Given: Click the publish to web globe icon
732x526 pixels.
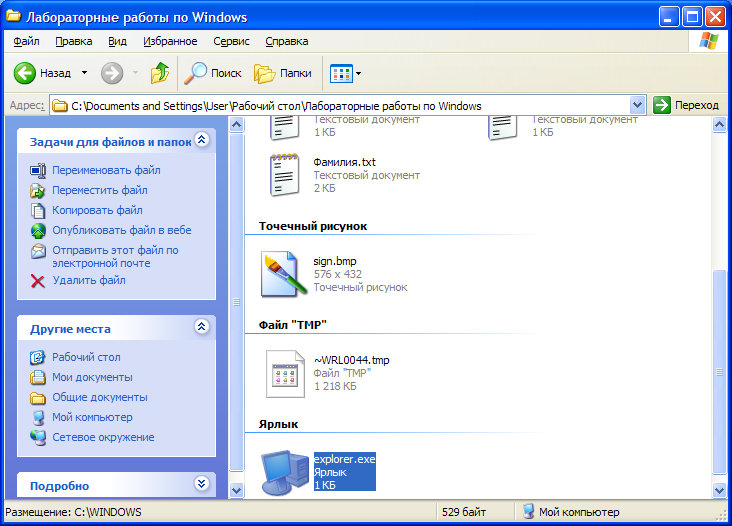Looking at the screenshot, I should pos(38,231).
